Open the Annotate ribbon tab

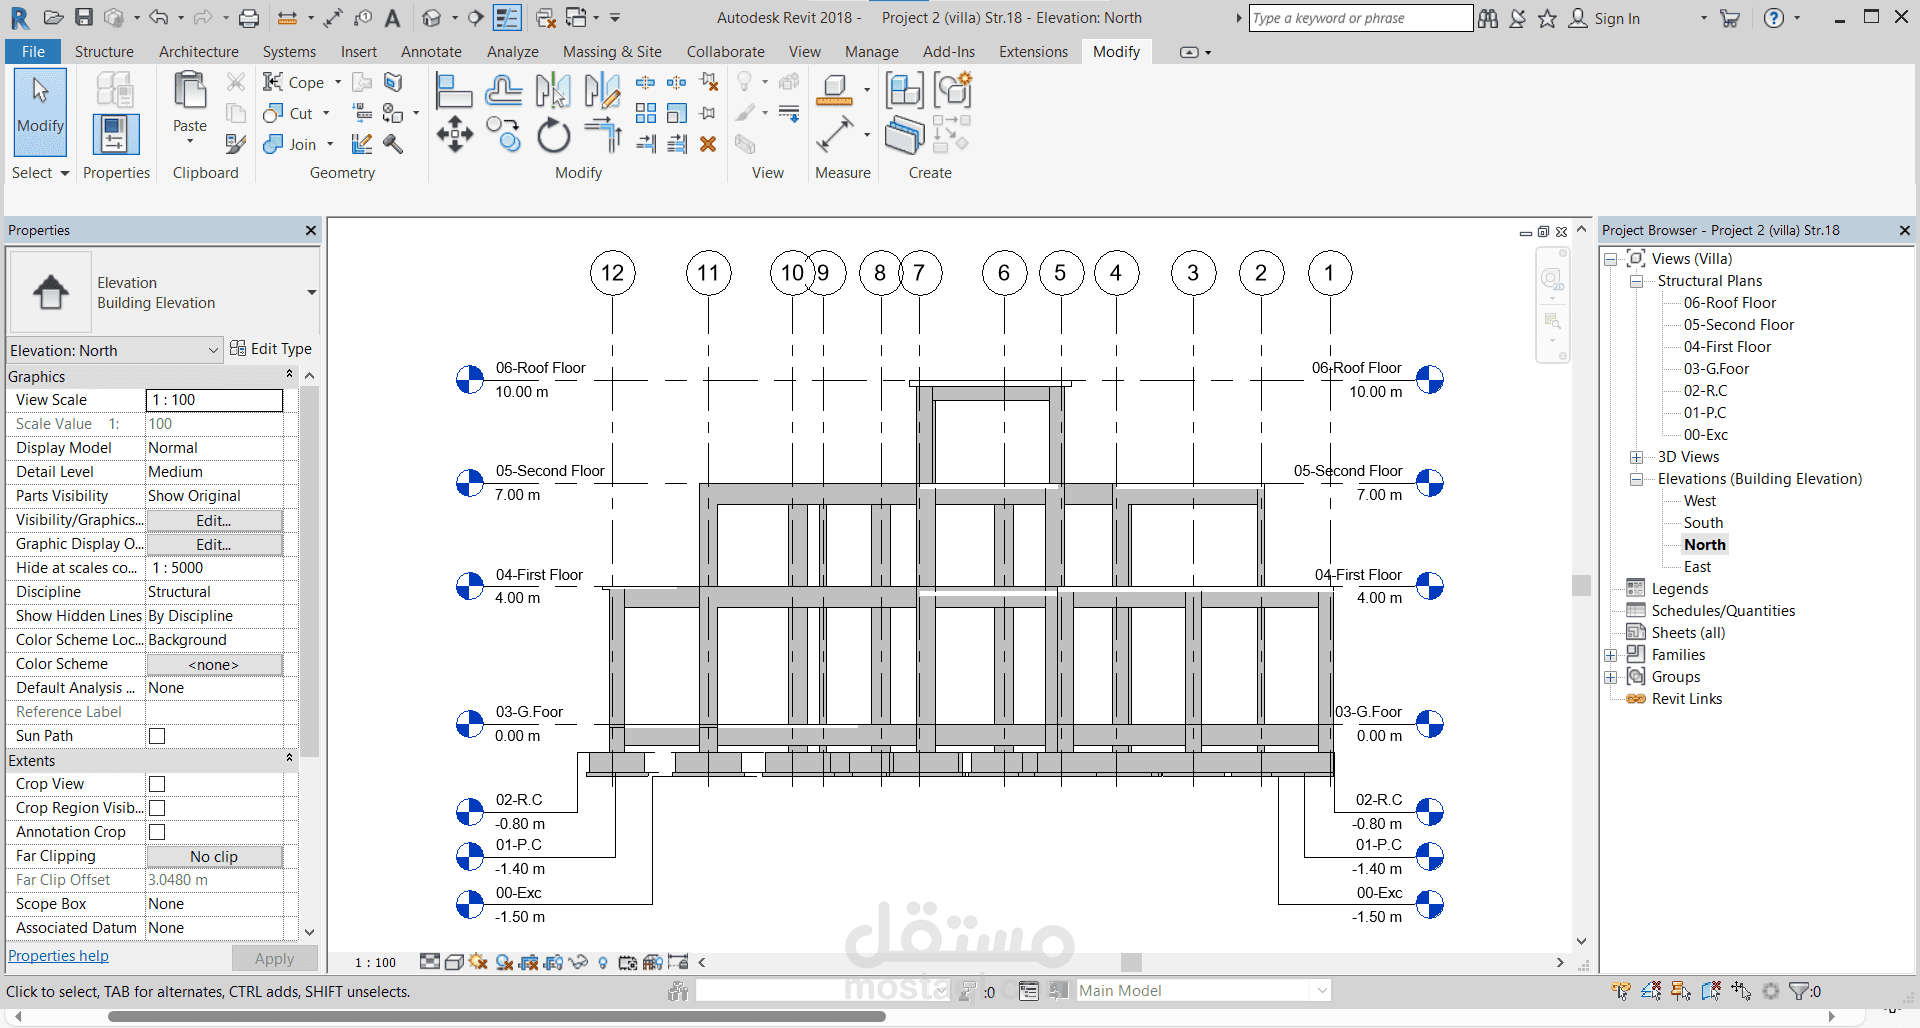coord(431,52)
